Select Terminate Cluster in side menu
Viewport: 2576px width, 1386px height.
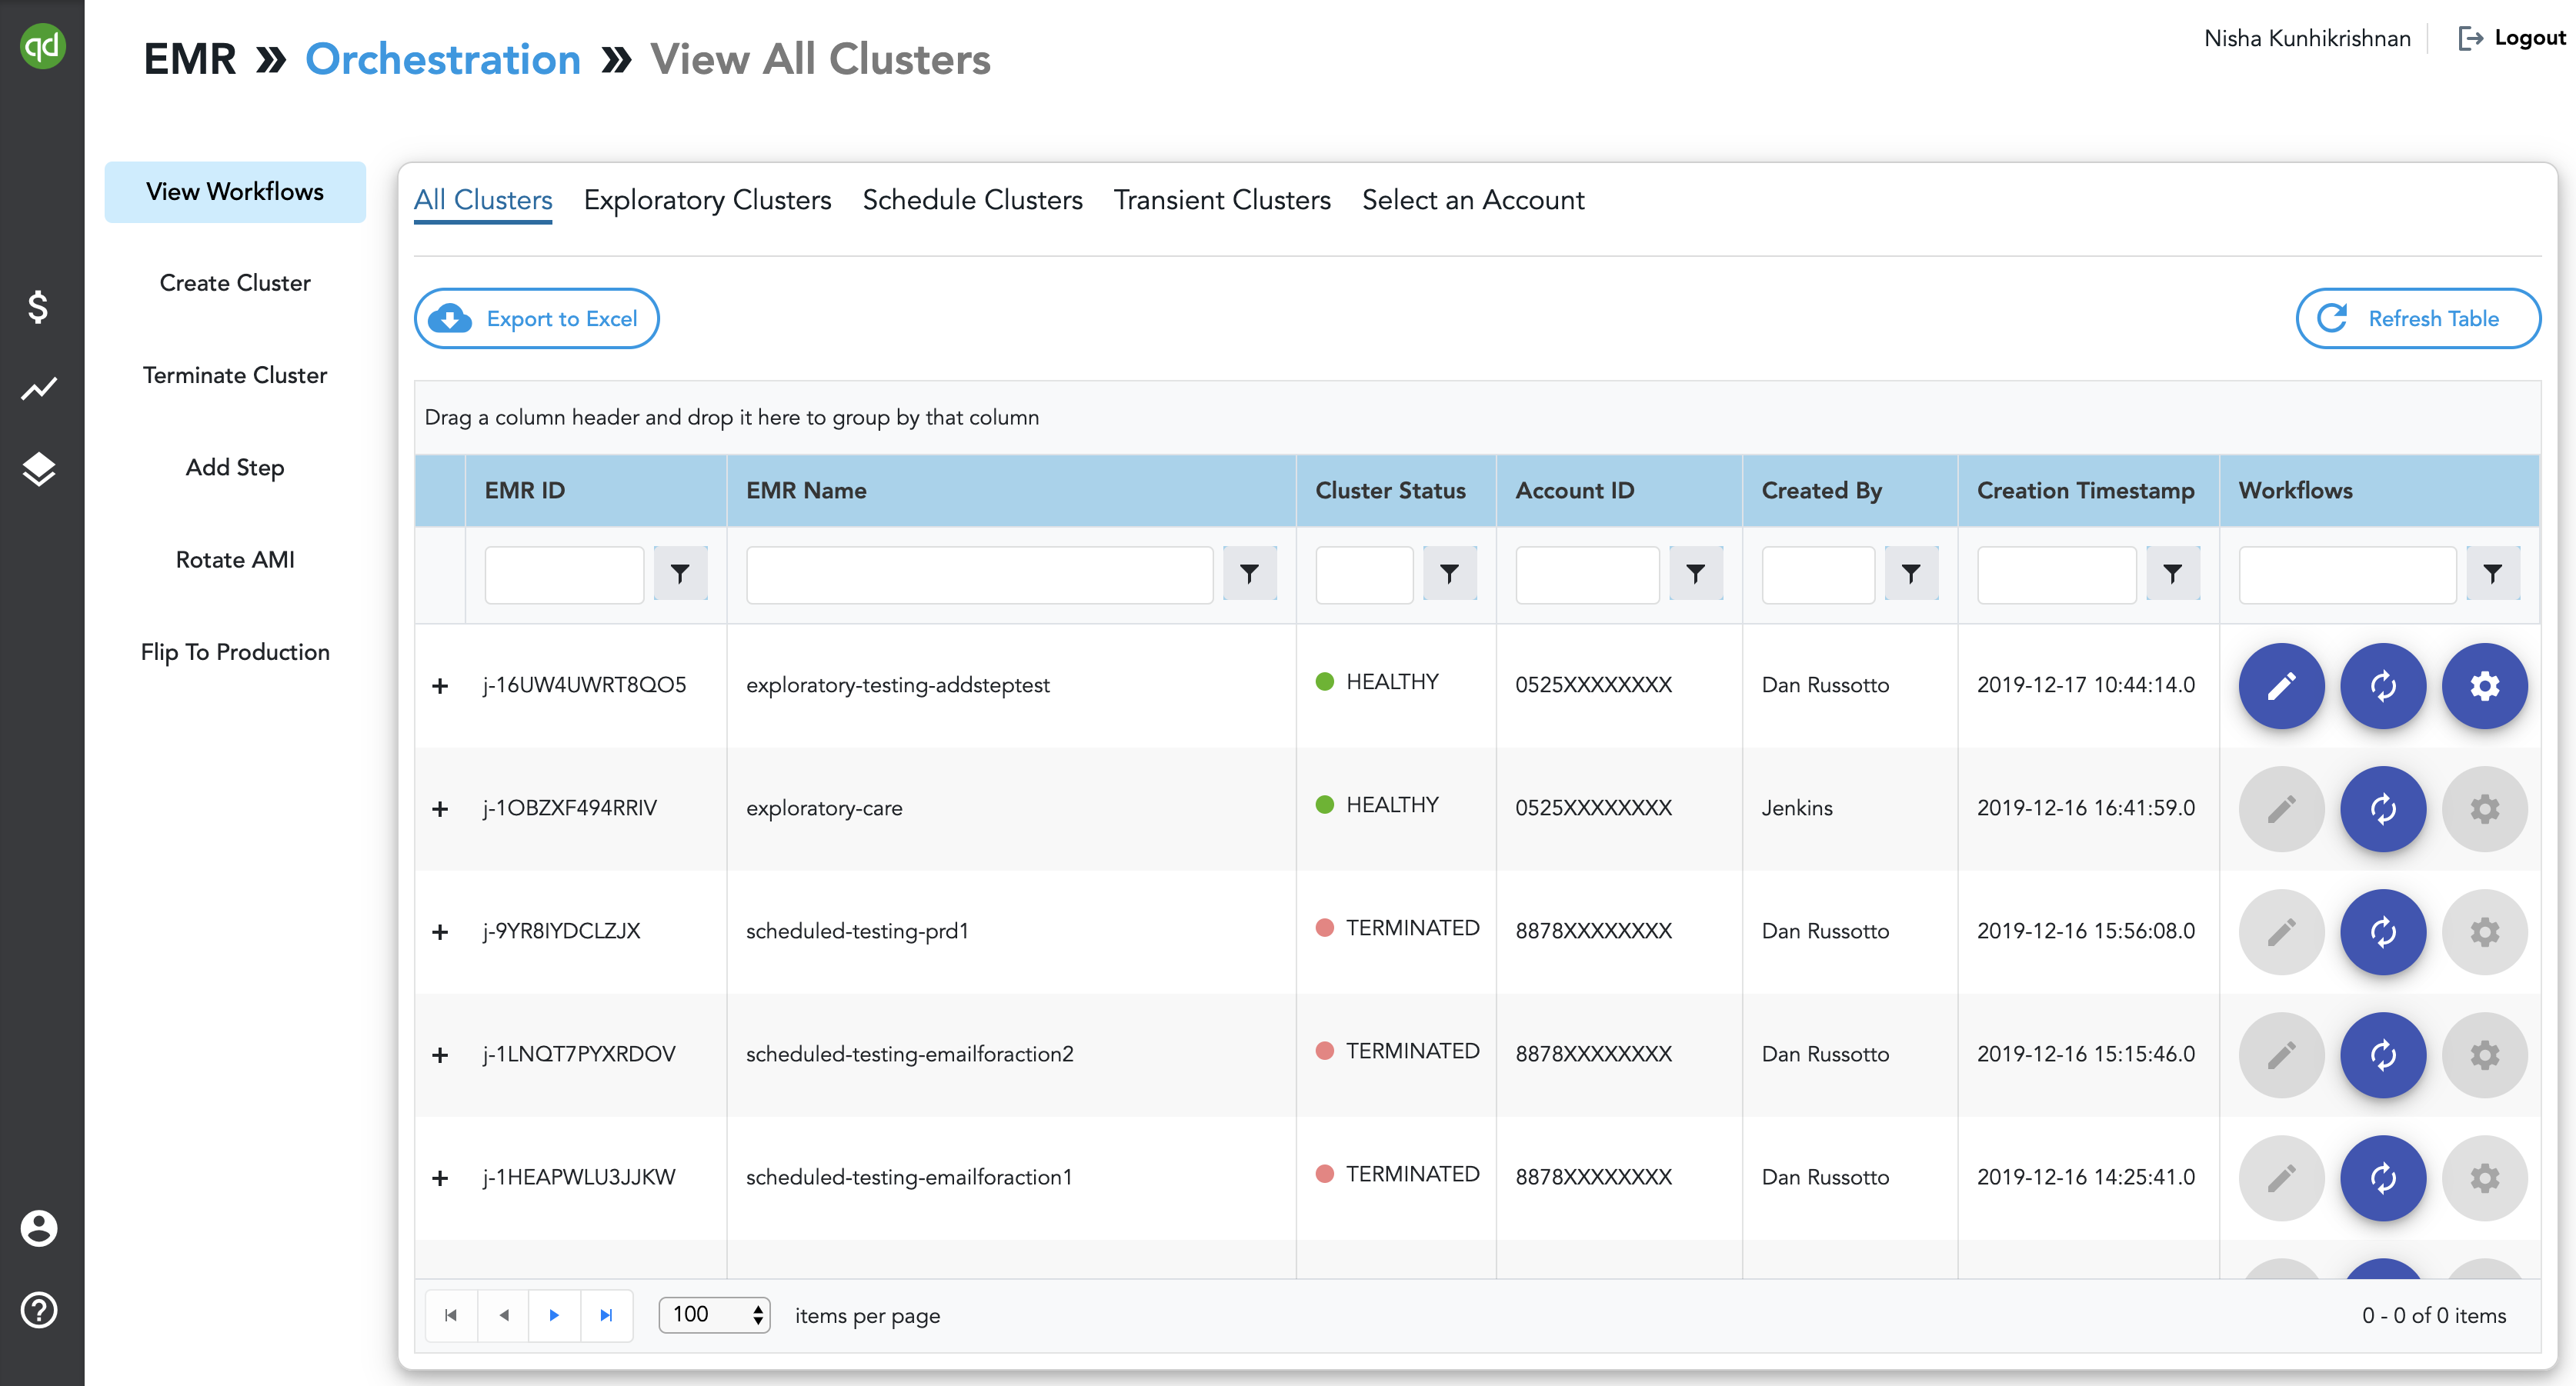tap(235, 375)
